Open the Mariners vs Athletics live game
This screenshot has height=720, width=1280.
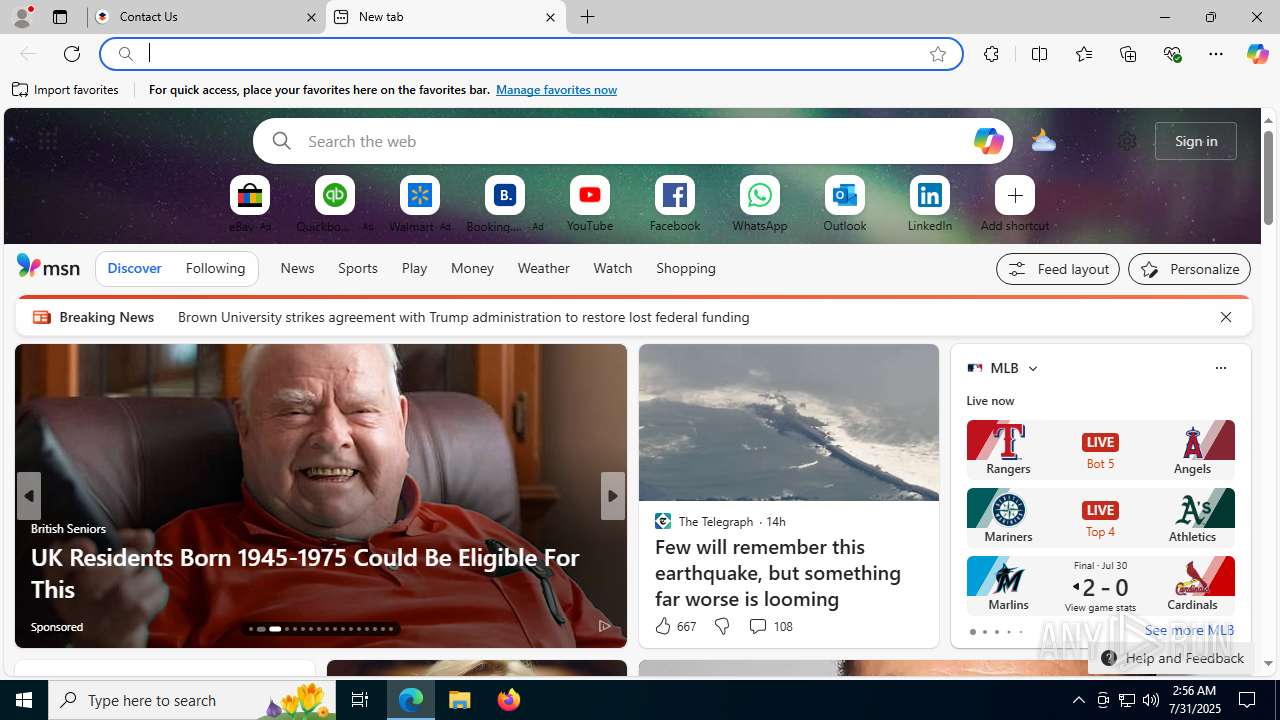pos(1100,517)
